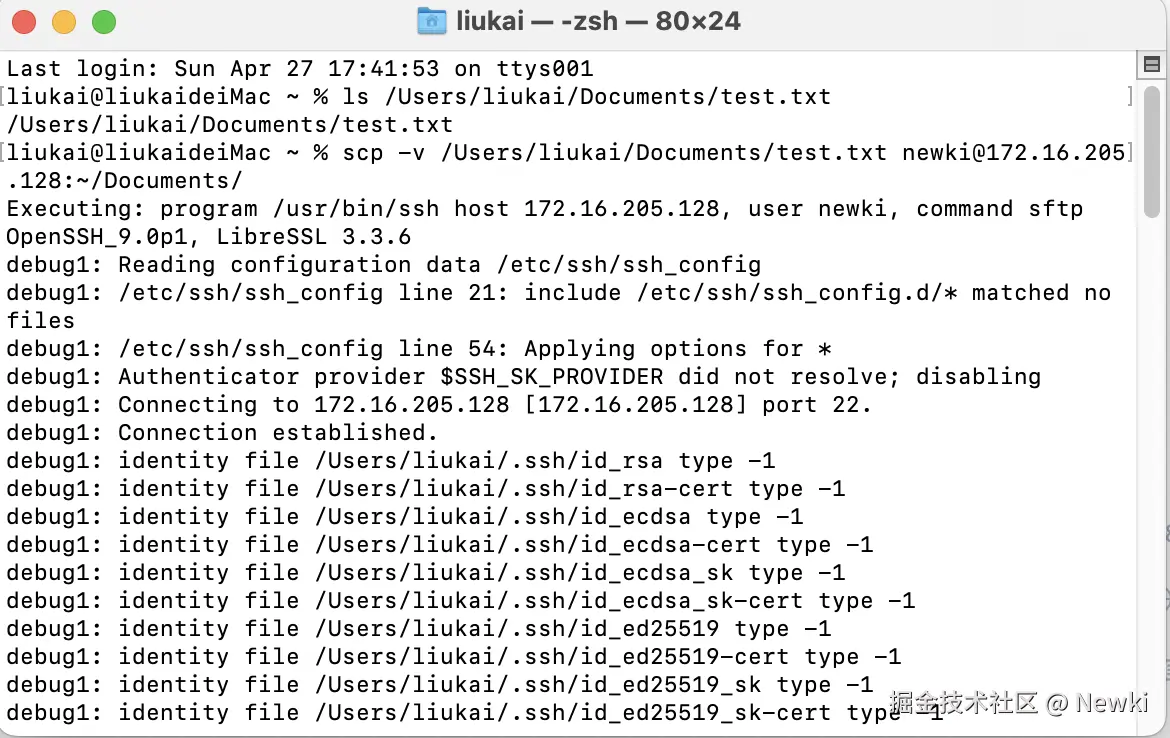Viewport: 1170px width, 738px height.
Task: Click the 'Connecting to 172.16.205.128' debug line
Action: pos(439,404)
